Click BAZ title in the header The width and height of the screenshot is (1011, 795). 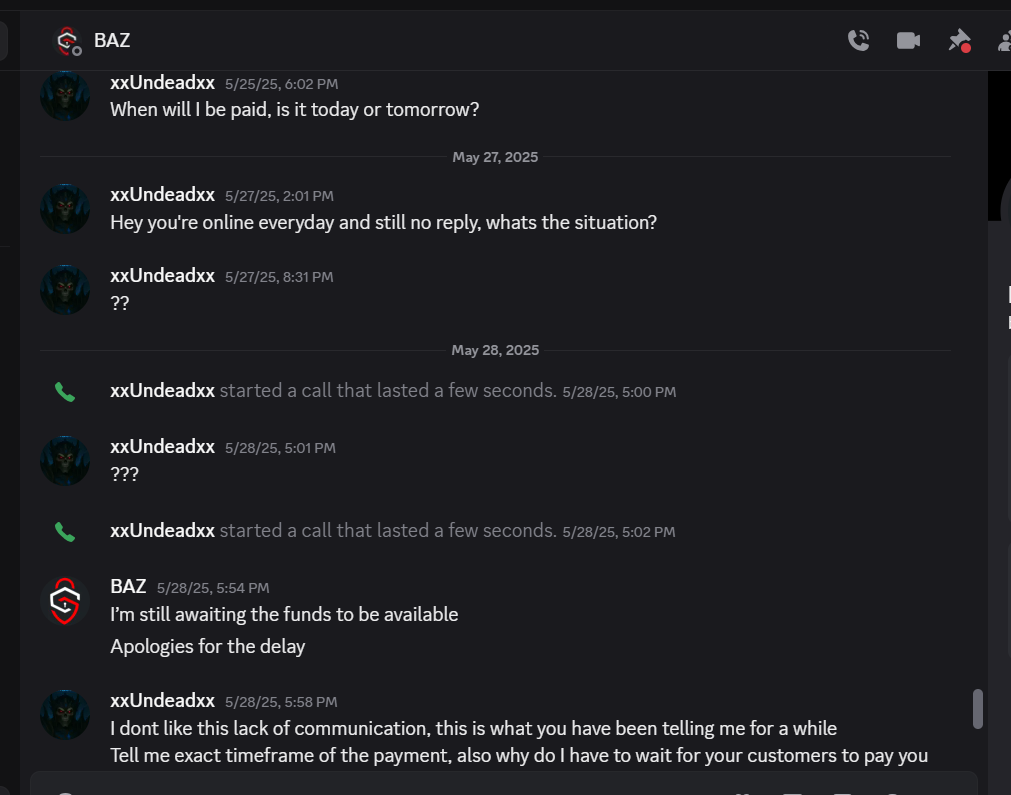coord(112,41)
